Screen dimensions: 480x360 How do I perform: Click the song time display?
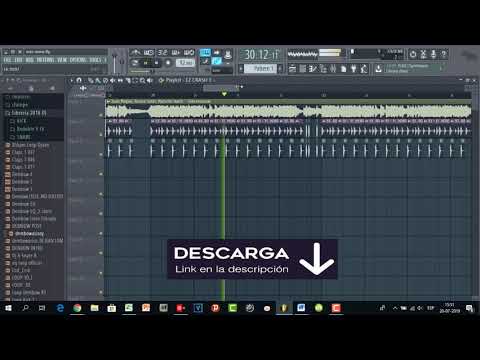[x=261, y=54]
